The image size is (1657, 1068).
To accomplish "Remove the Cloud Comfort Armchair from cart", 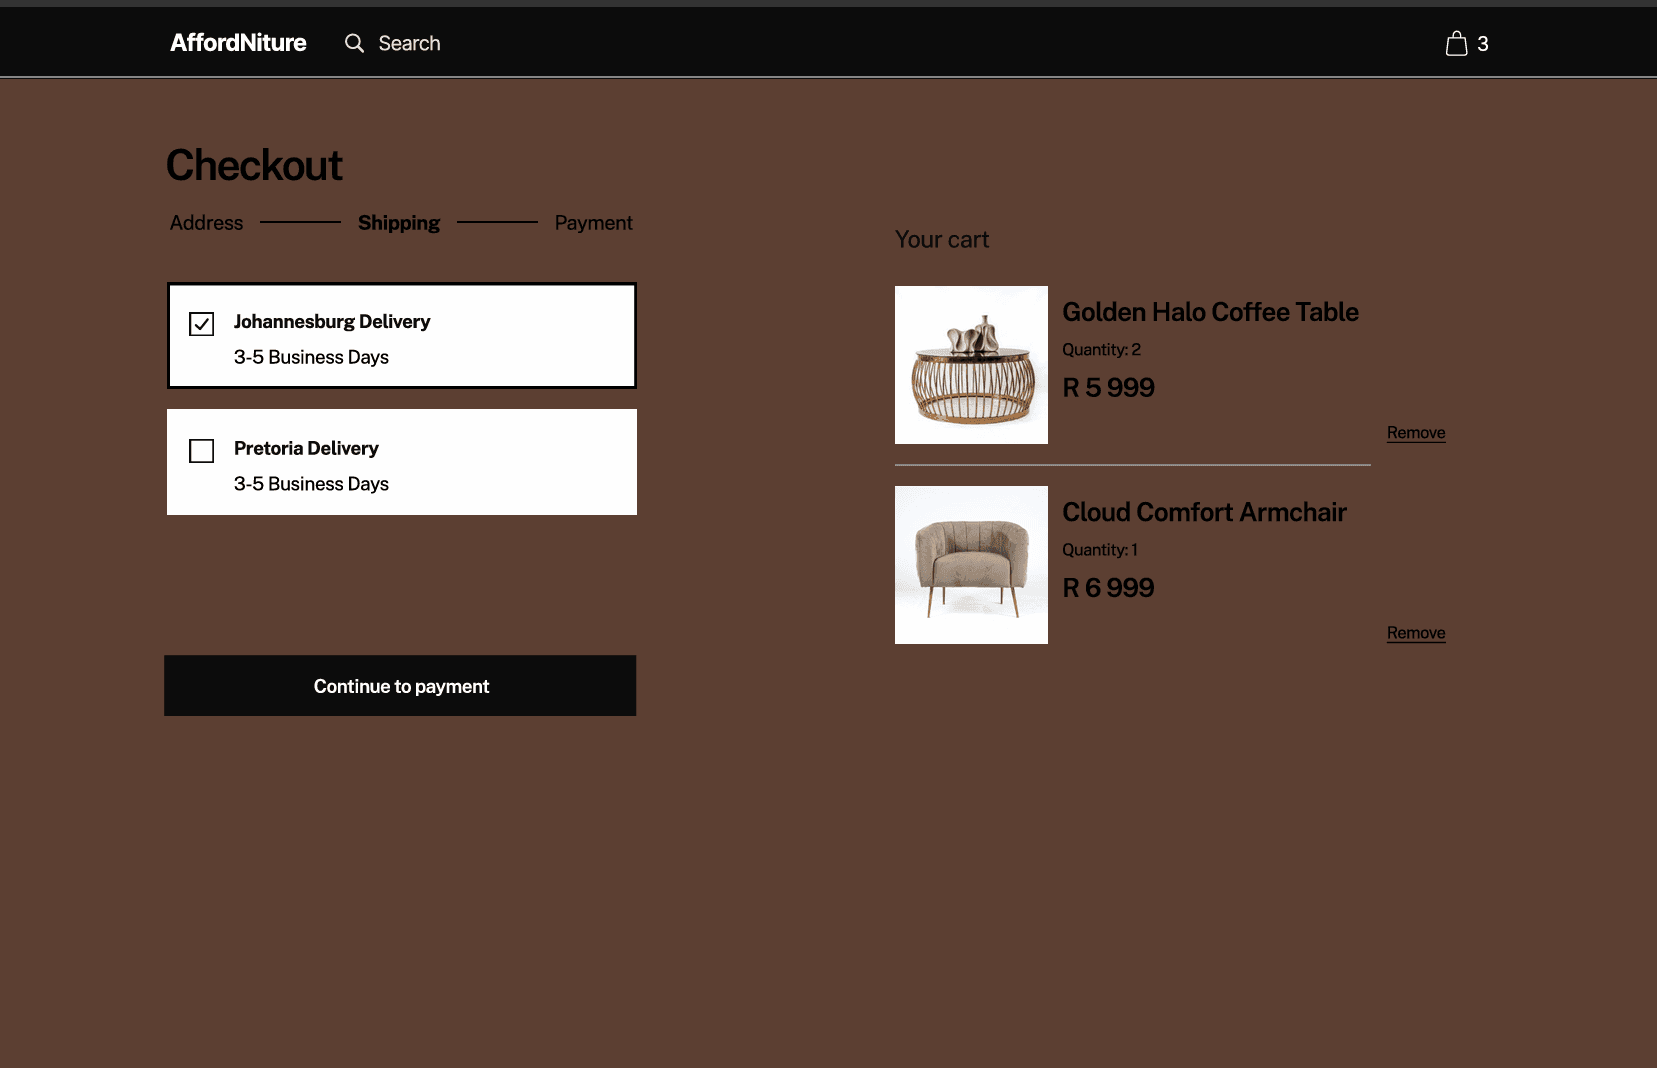I will [x=1415, y=633].
